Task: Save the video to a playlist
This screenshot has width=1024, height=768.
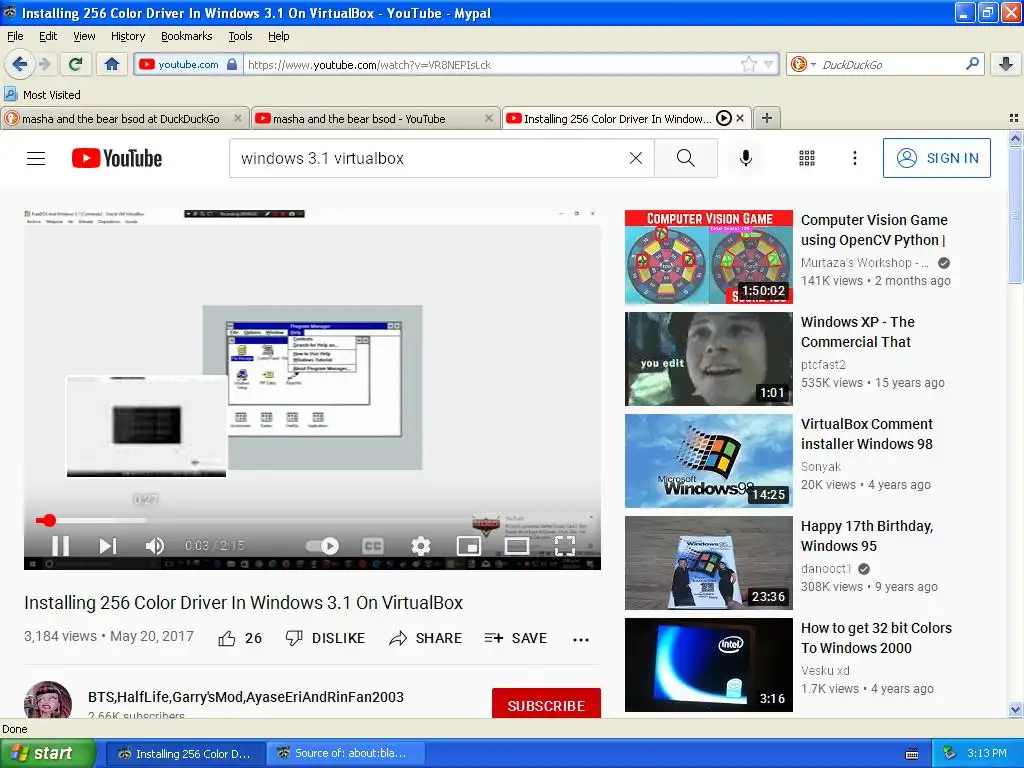Action: pyautogui.click(x=516, y=638)
